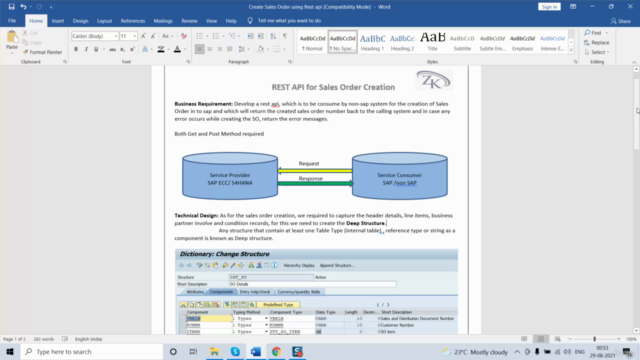Justify the paragraph text
The image size is (640, 360).
pyautogui.click(x=230, y=49)
